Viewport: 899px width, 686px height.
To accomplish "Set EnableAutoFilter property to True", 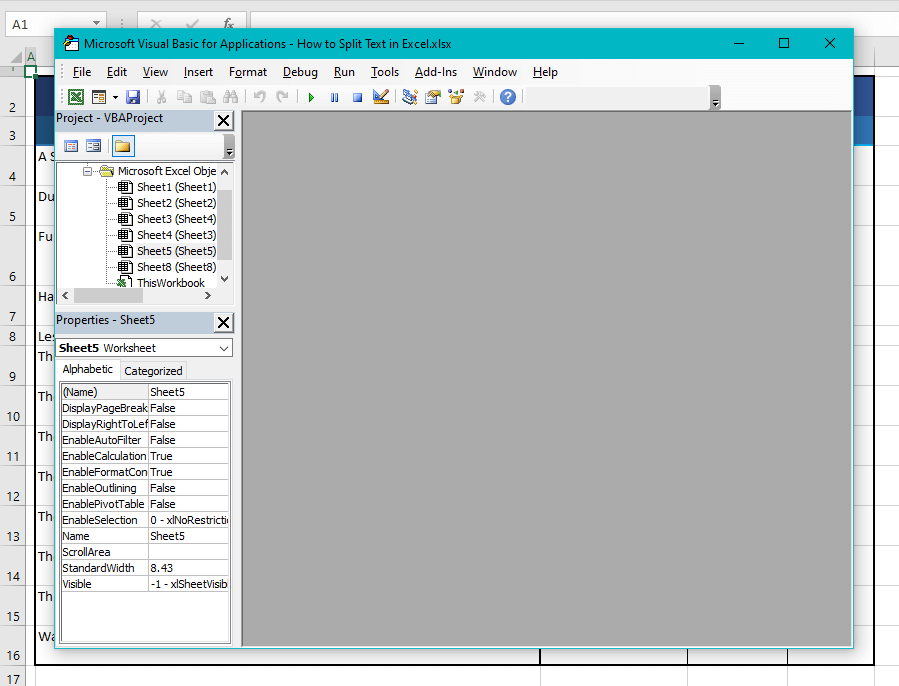I will point(186,439).
